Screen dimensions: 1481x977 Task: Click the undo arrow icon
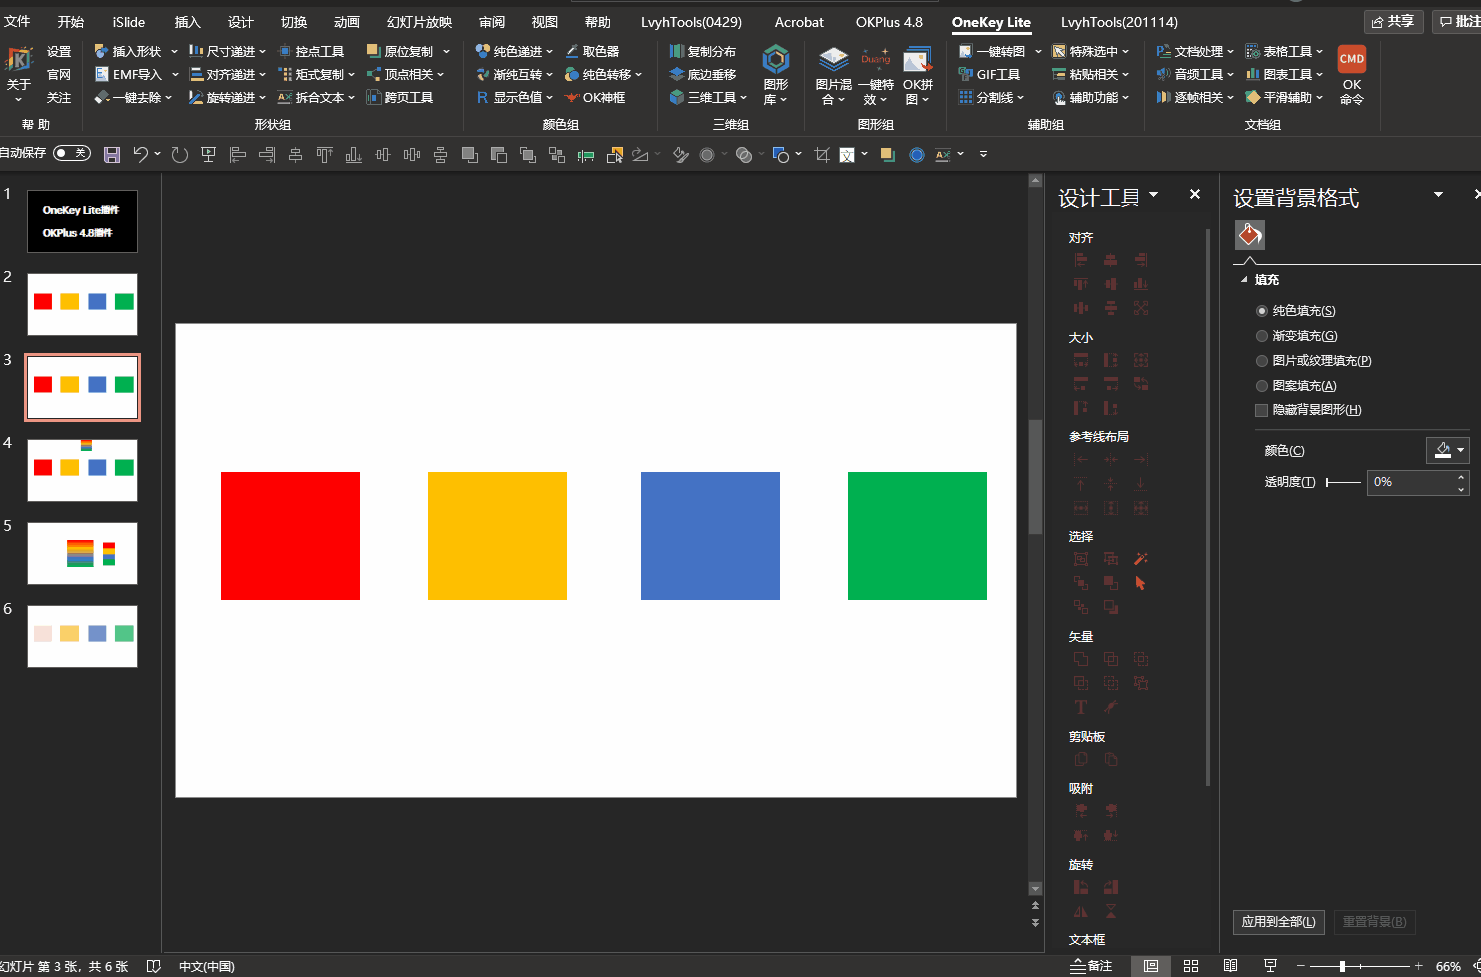[x=141, y=155]
